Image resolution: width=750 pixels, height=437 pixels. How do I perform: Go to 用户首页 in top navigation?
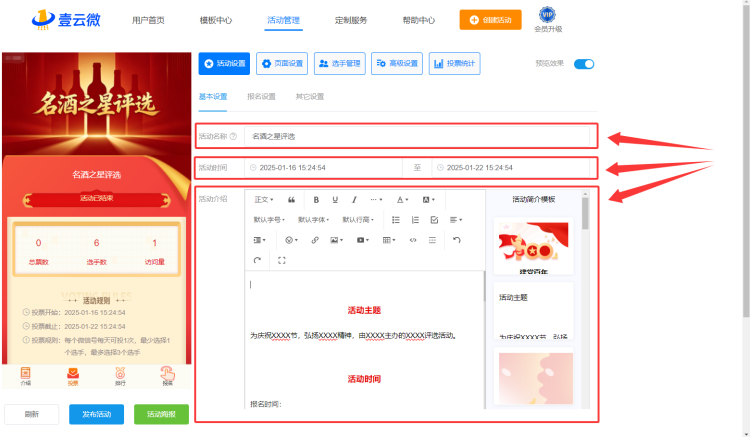click(x=148, y=20)
